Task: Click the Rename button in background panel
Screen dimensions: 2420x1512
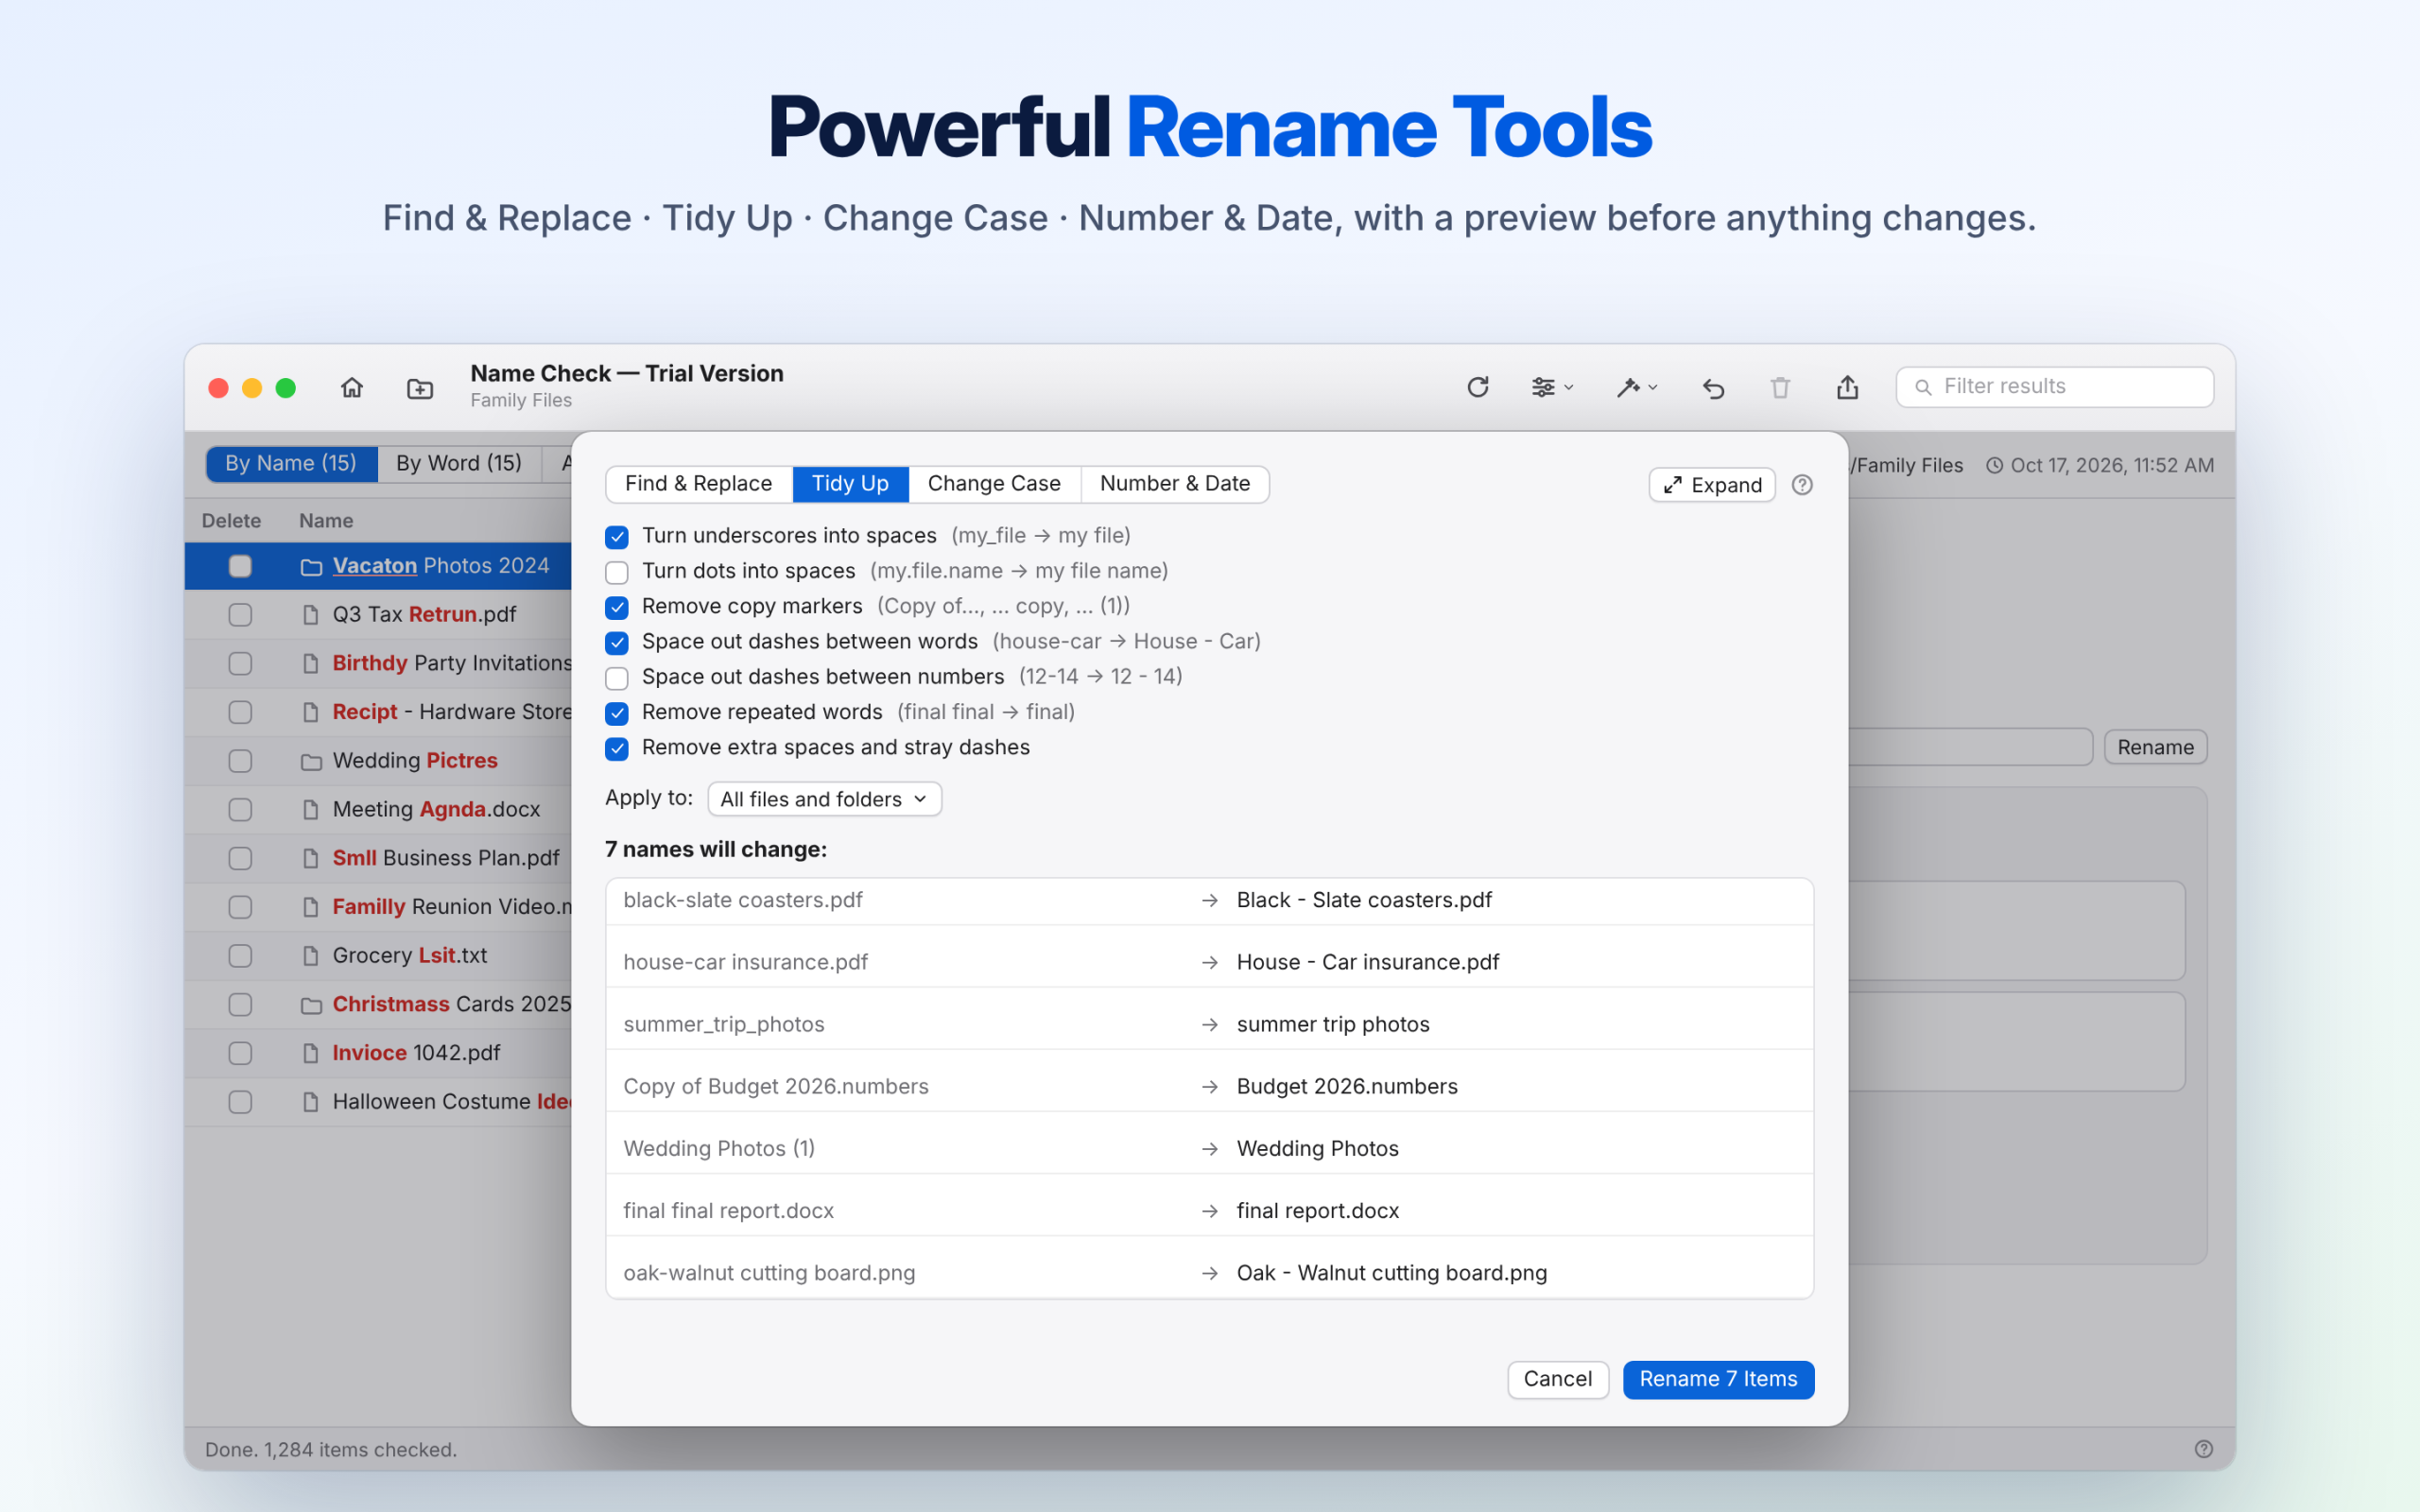Action: tap(2155, 747)
